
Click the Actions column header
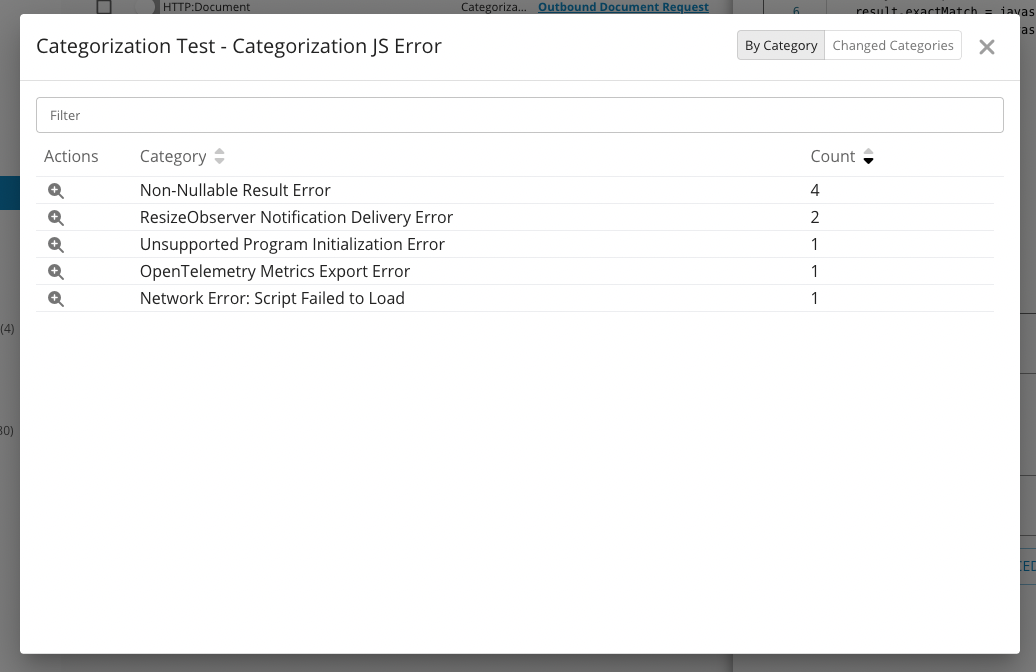click(x=71, y=156)
